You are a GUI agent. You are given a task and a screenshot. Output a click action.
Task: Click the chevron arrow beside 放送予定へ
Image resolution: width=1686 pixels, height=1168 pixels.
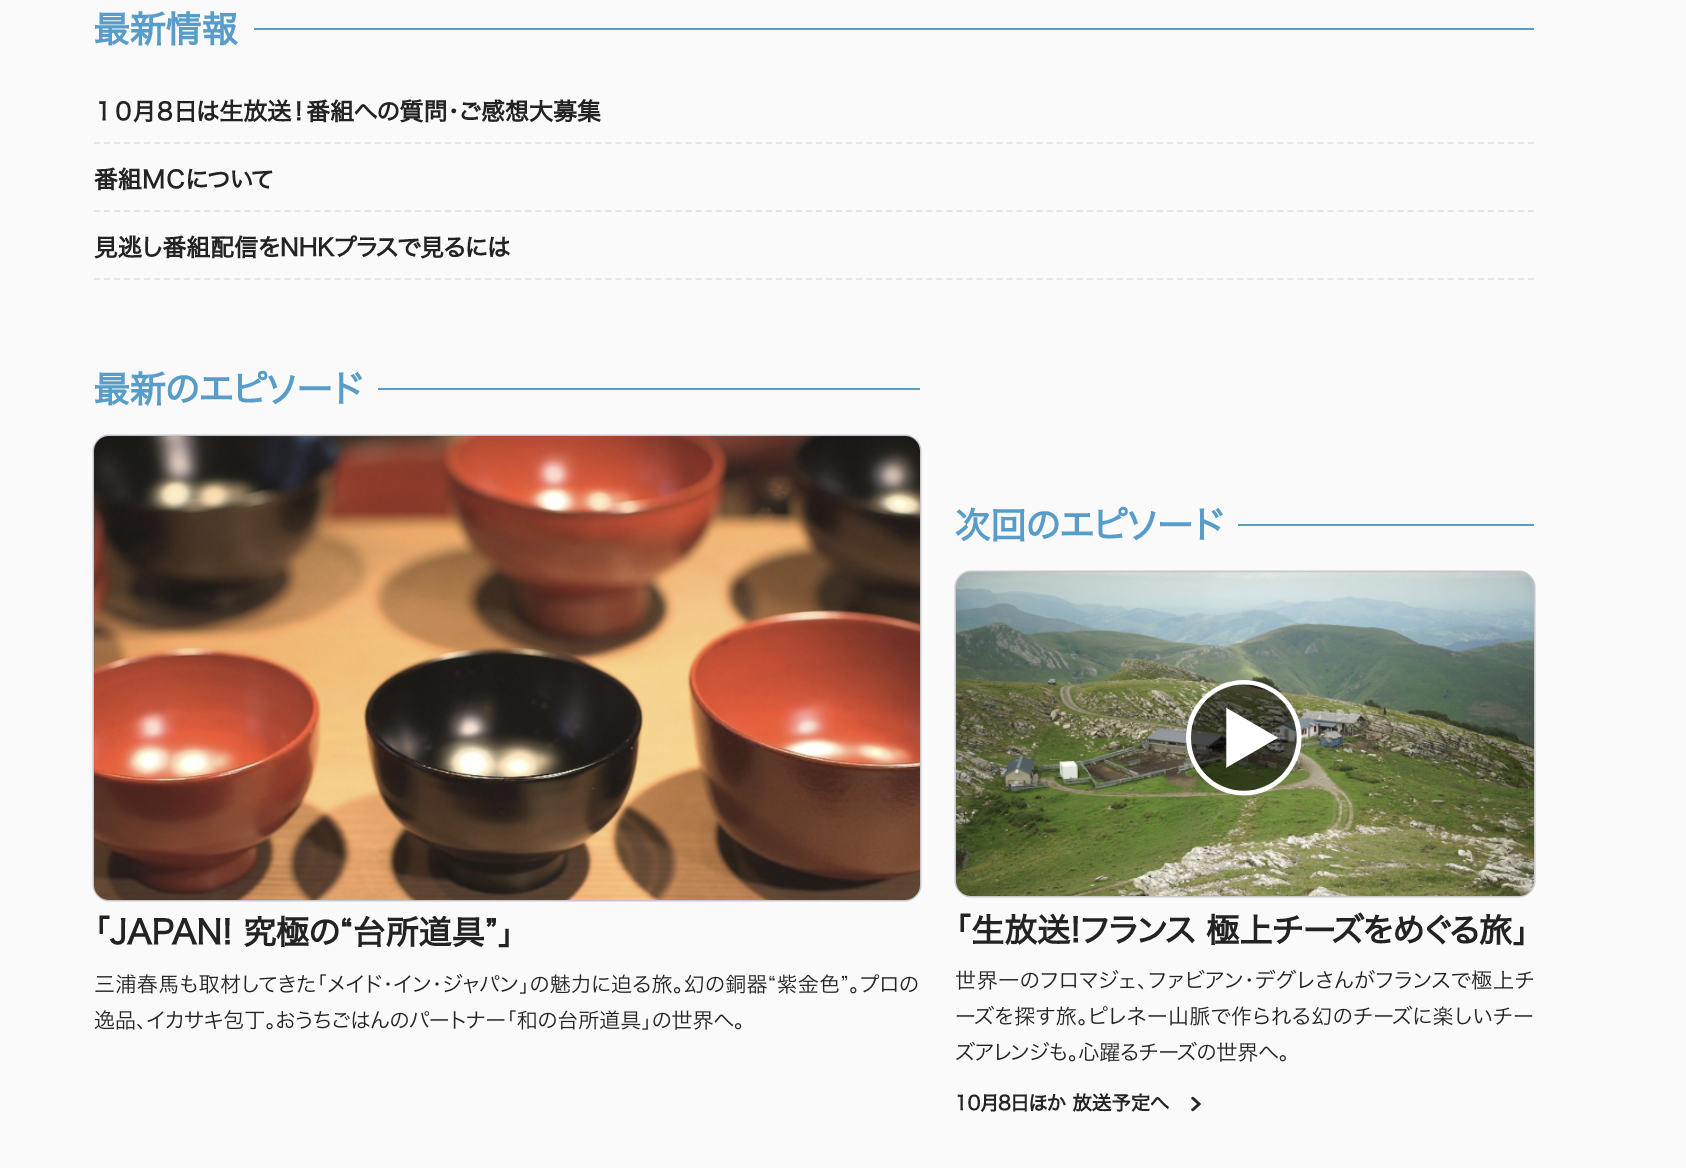point(1195,1104)
